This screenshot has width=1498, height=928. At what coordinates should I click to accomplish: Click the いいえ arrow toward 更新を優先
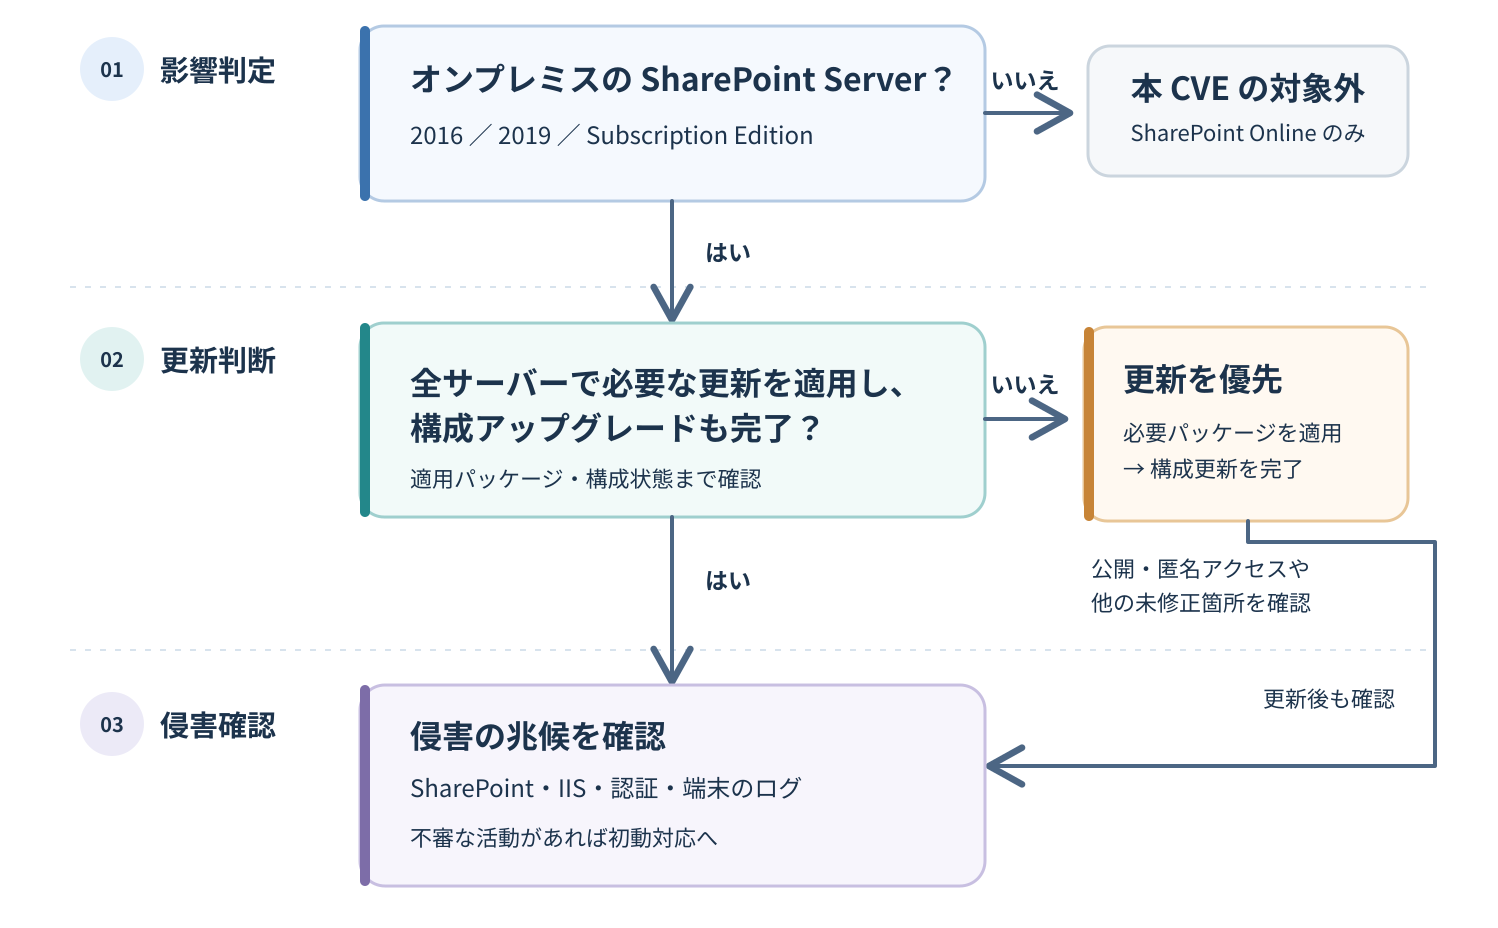click(x=1027, y=419)
